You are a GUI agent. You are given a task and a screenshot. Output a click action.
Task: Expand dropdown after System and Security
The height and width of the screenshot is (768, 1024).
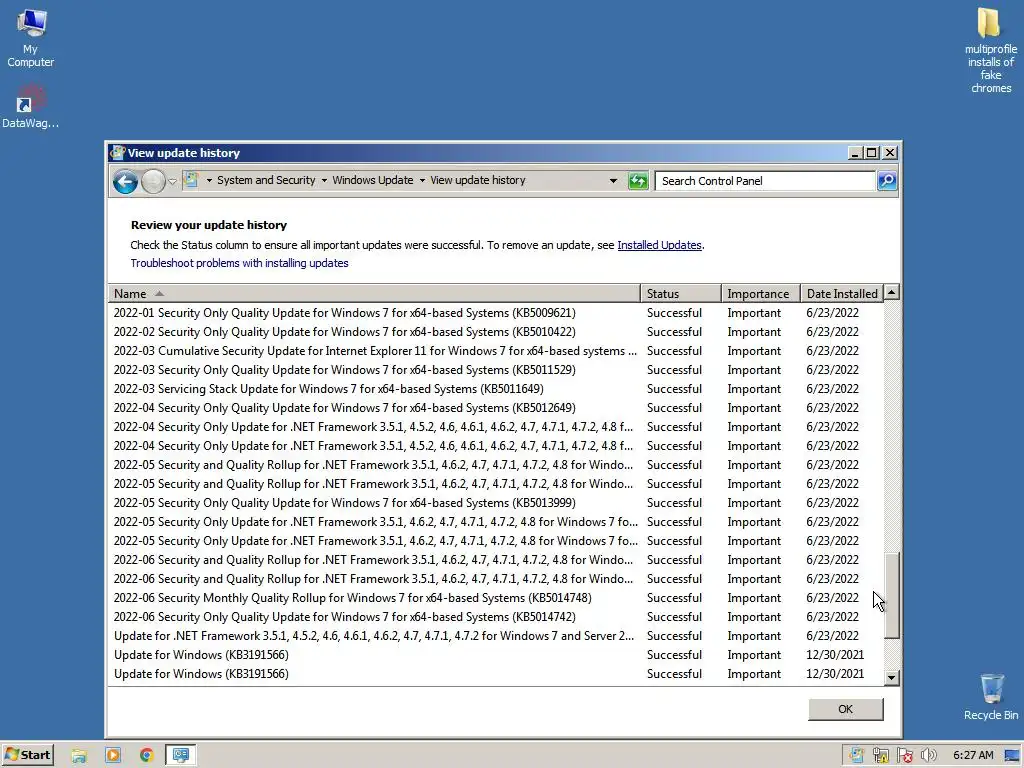324,180
